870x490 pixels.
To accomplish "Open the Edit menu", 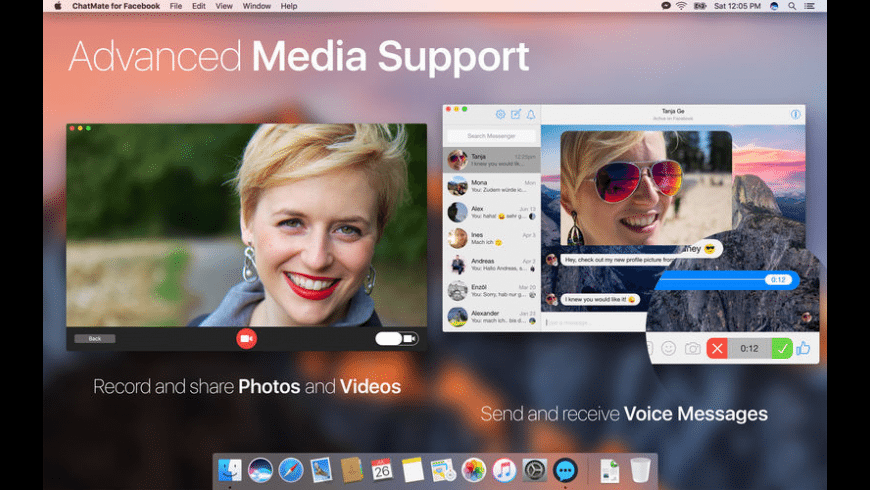I will tap(199, 6).
